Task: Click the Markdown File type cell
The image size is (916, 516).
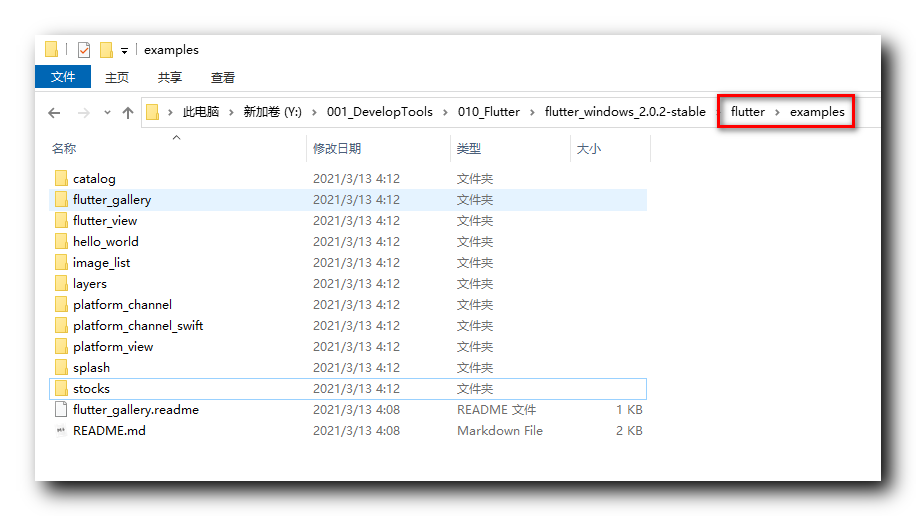Action: point(500,431)
